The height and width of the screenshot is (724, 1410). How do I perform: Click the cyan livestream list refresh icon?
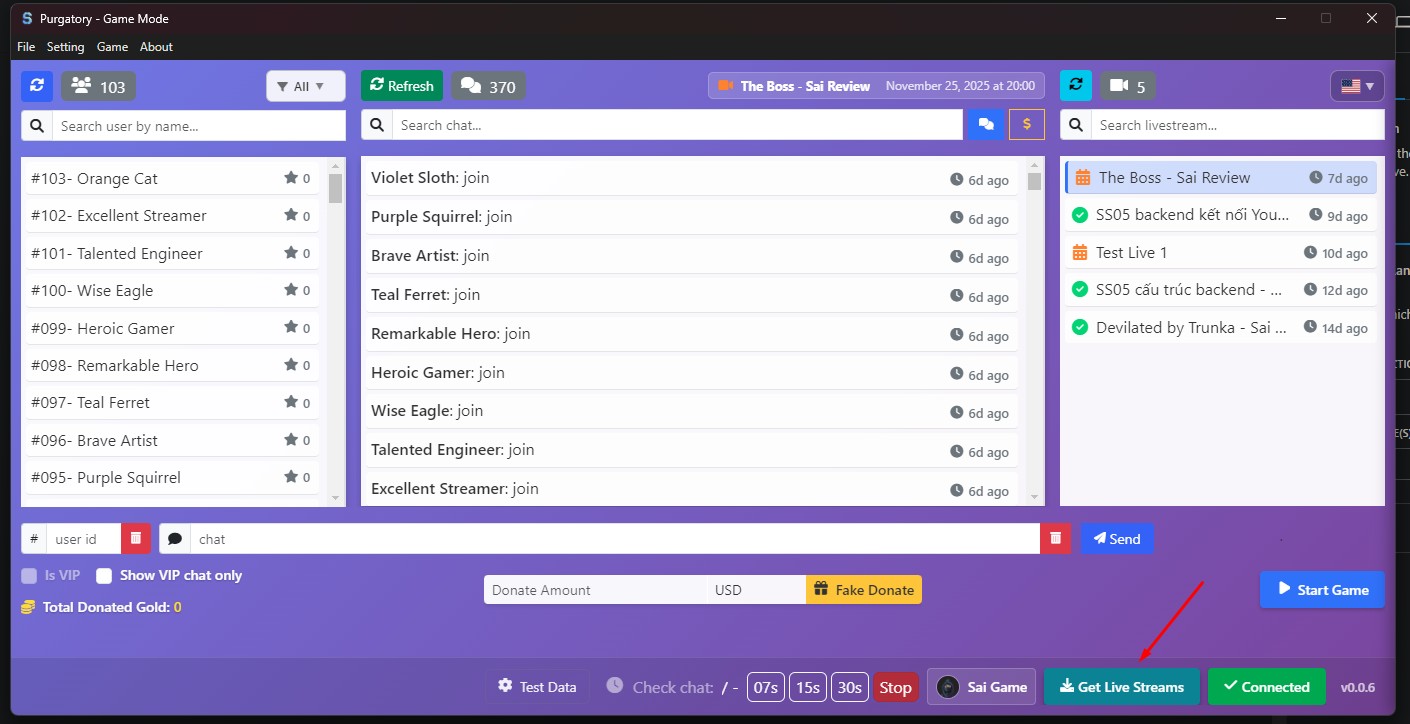pyautogui.click(x=1076, y=86)
